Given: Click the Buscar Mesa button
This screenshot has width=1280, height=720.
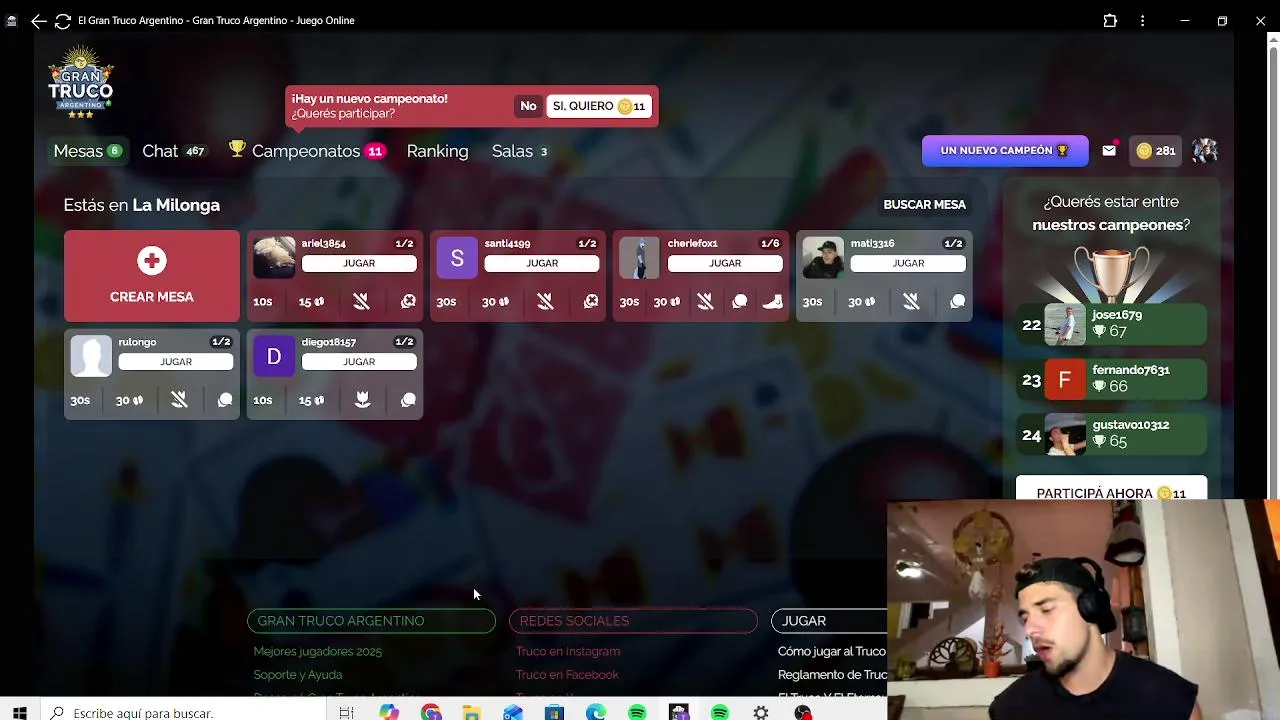Looking at the screenshot, I should [924, 204].
